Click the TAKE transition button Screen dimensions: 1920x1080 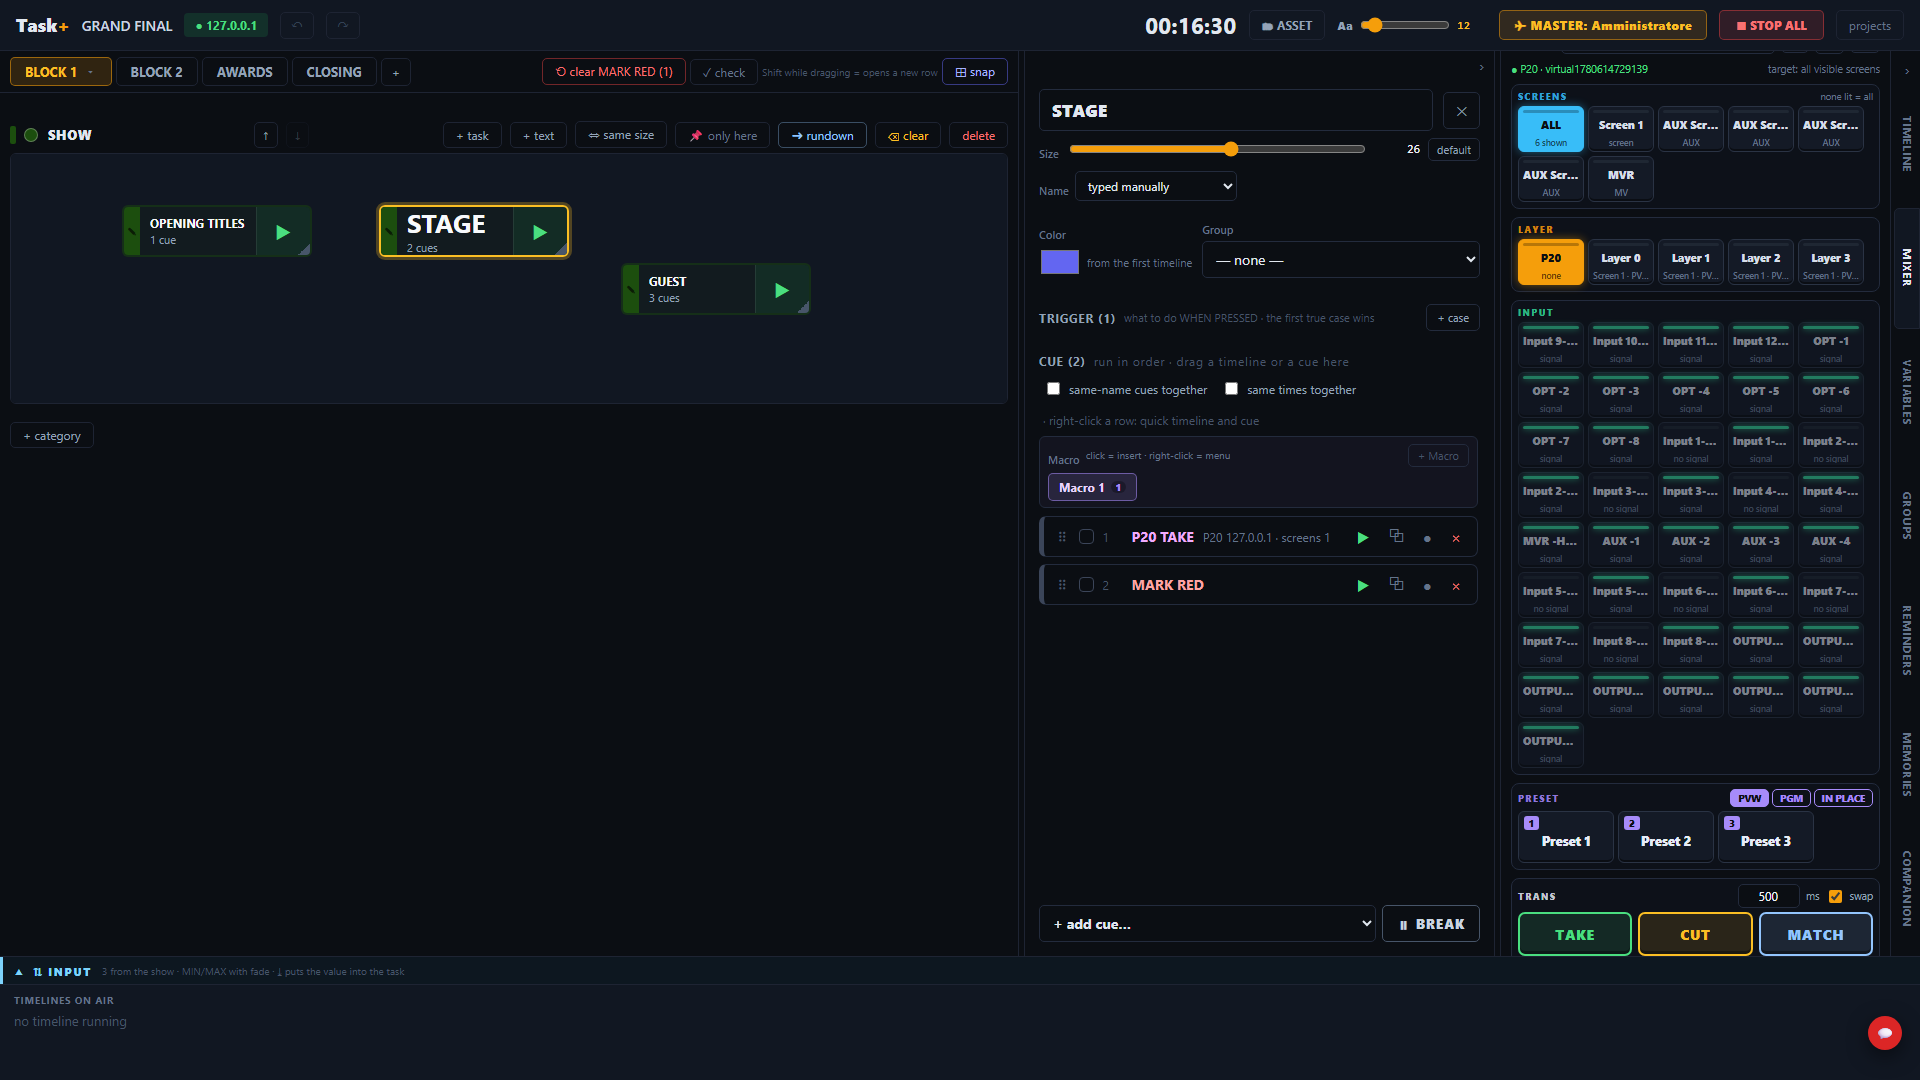[1575, 934]
